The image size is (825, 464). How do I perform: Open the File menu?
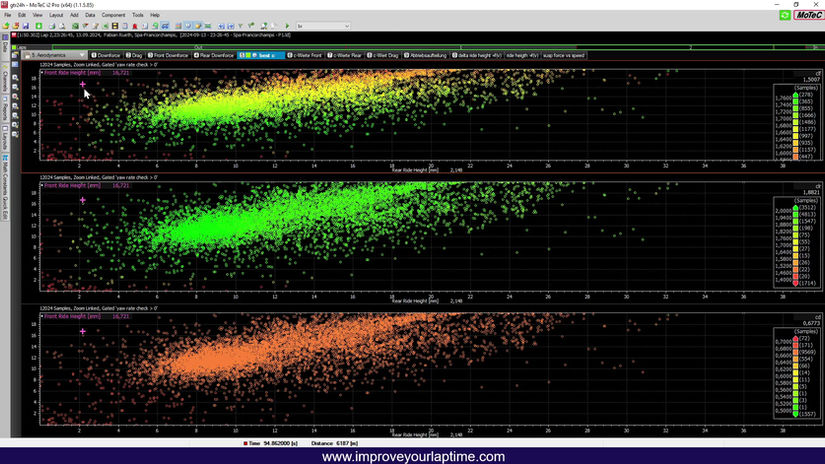pyautogui.click(x=7, y=15)
